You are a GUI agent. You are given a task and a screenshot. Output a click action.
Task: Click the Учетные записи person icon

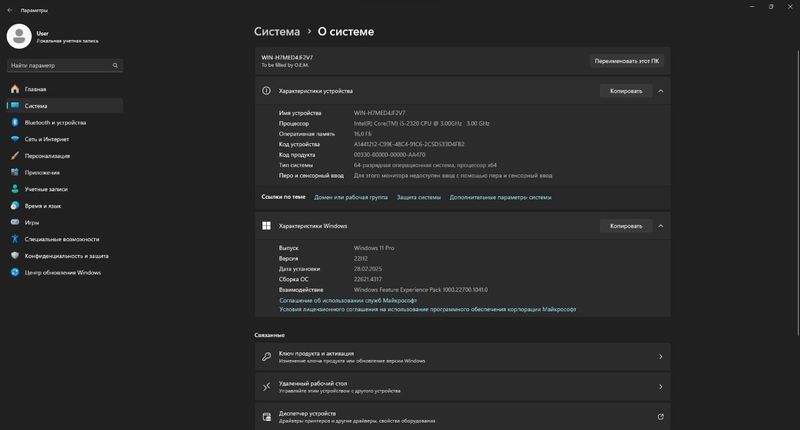click(15, 189)
